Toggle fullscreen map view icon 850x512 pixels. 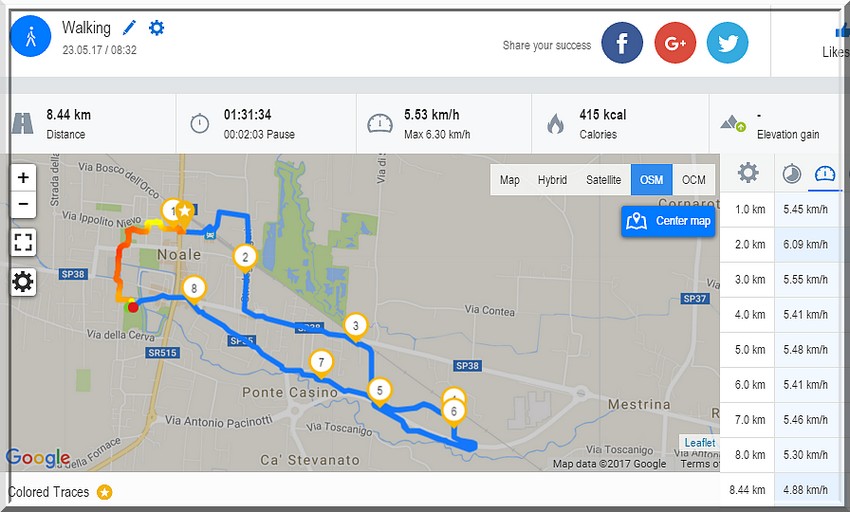tap(23, 242)
